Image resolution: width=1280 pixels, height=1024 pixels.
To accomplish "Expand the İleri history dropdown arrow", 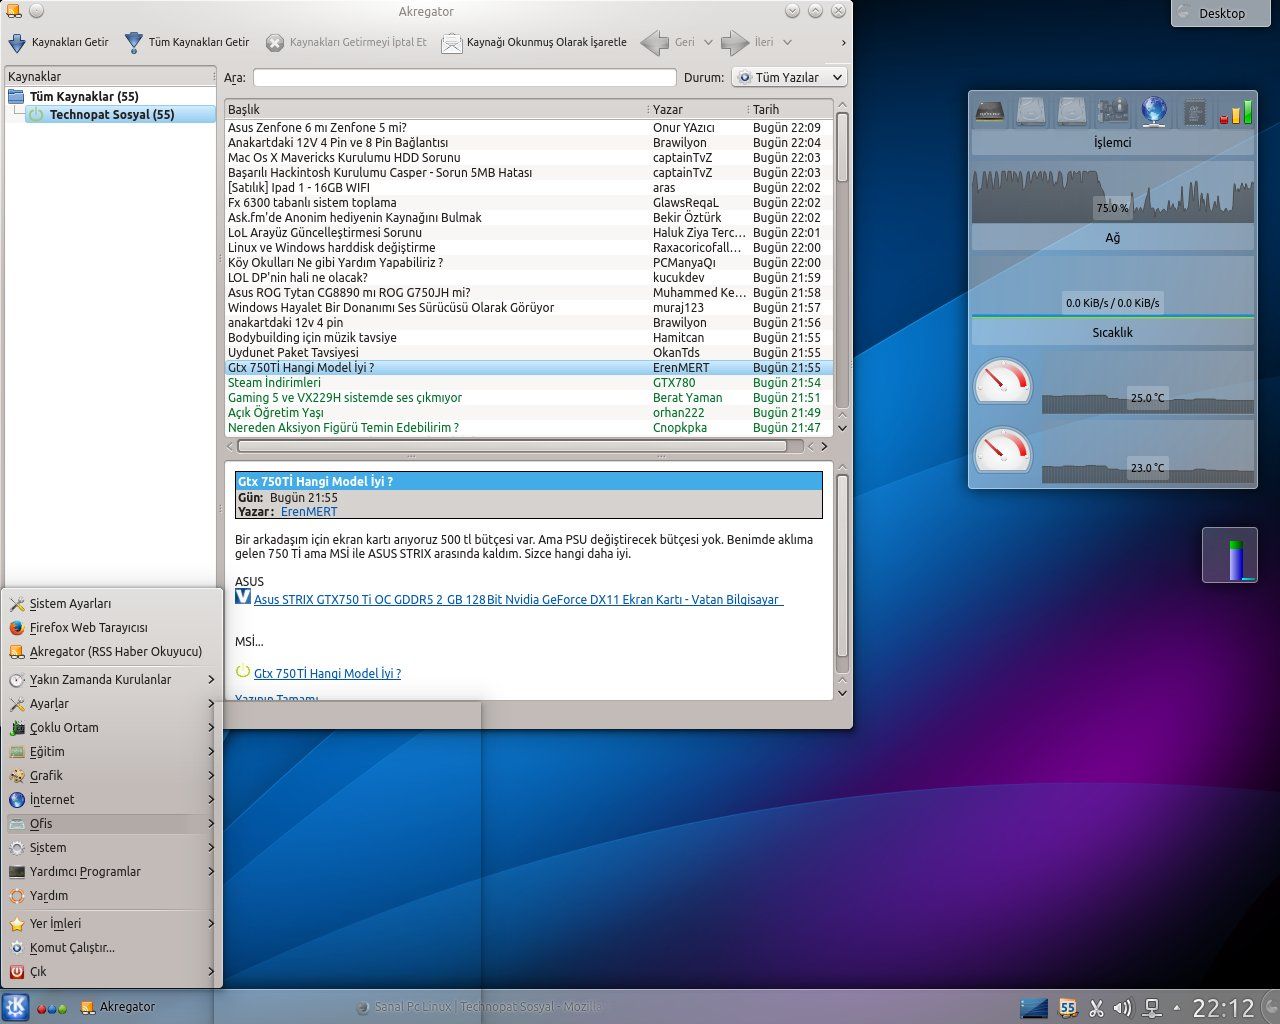I will (787, 43).
